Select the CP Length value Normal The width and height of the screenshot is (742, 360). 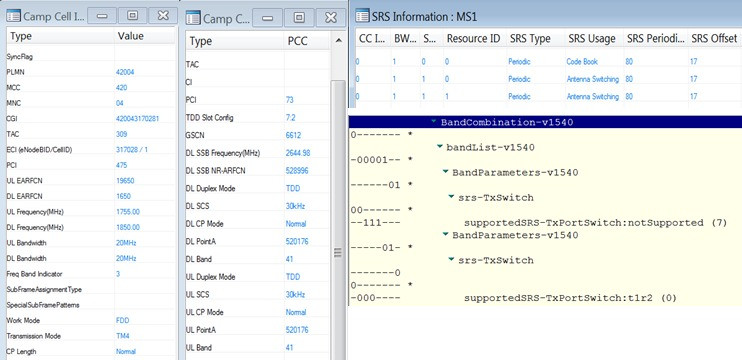coord(126,351)
